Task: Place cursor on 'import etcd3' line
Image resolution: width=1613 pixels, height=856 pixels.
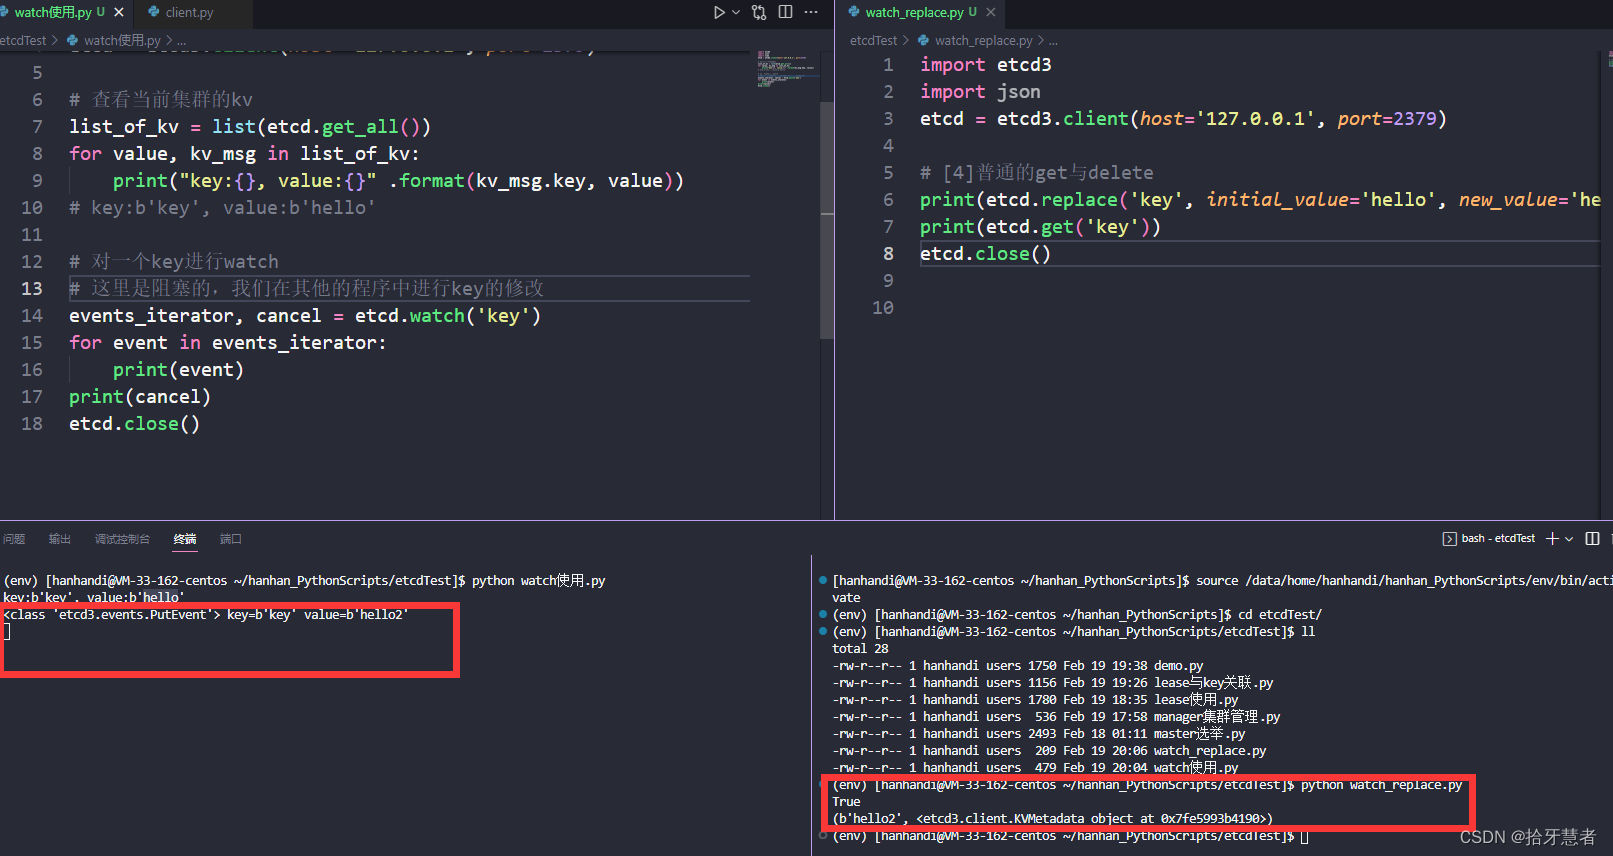Action: tap(985, 64)
